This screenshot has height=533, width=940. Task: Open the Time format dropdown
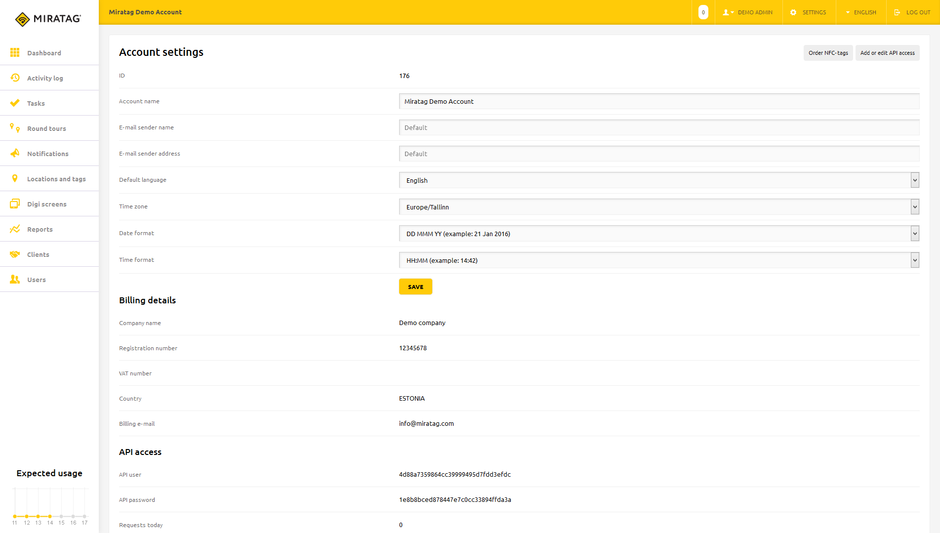659,260
